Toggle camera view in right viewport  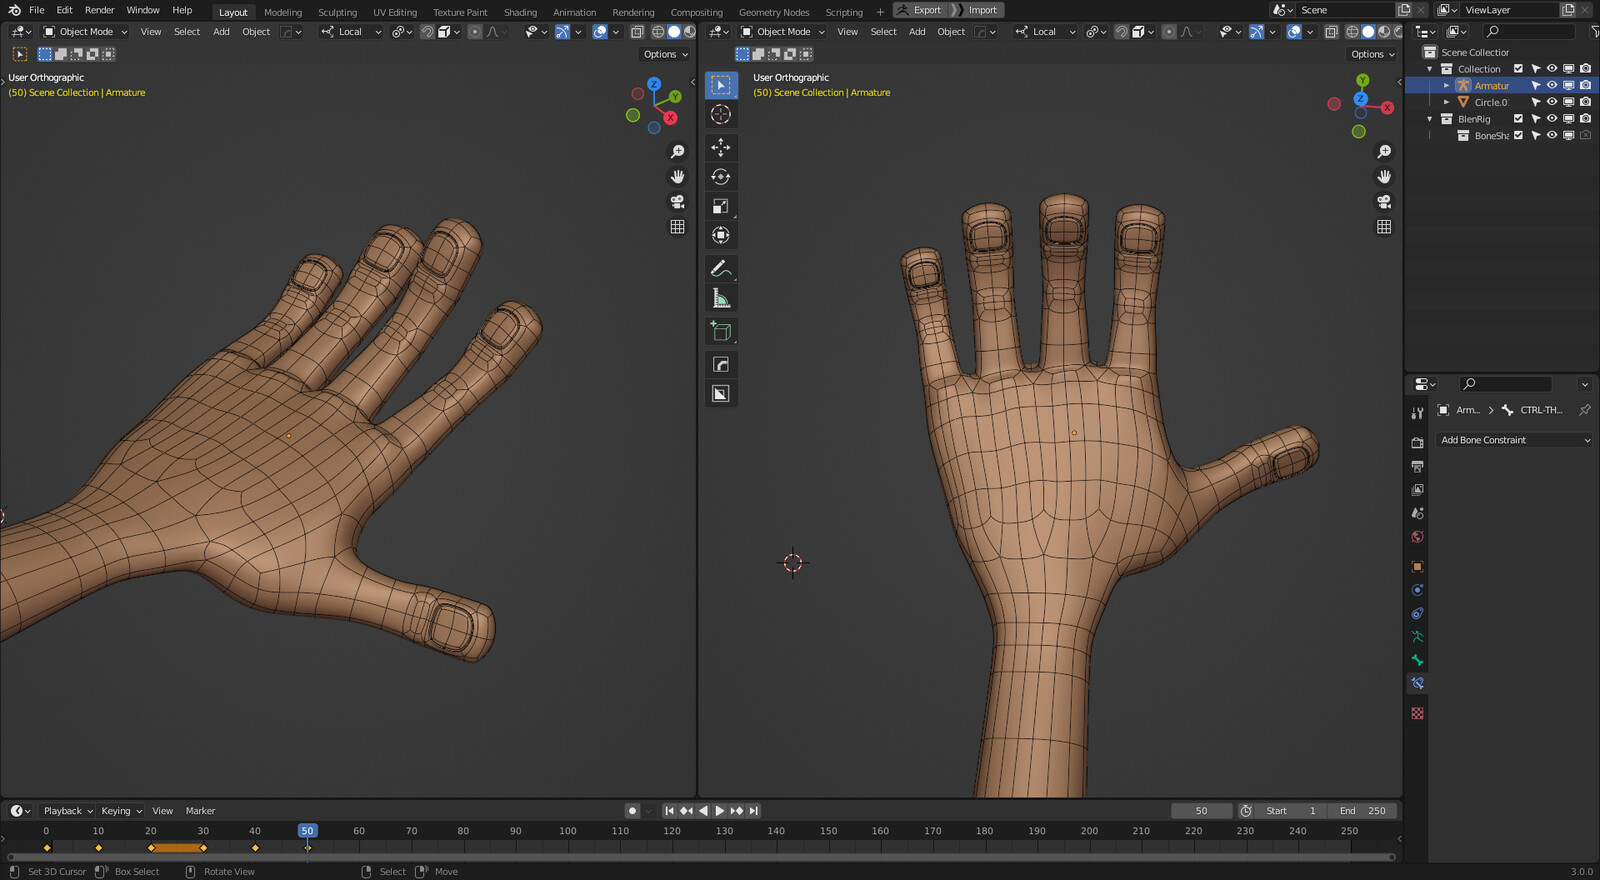click(1384, 202)
